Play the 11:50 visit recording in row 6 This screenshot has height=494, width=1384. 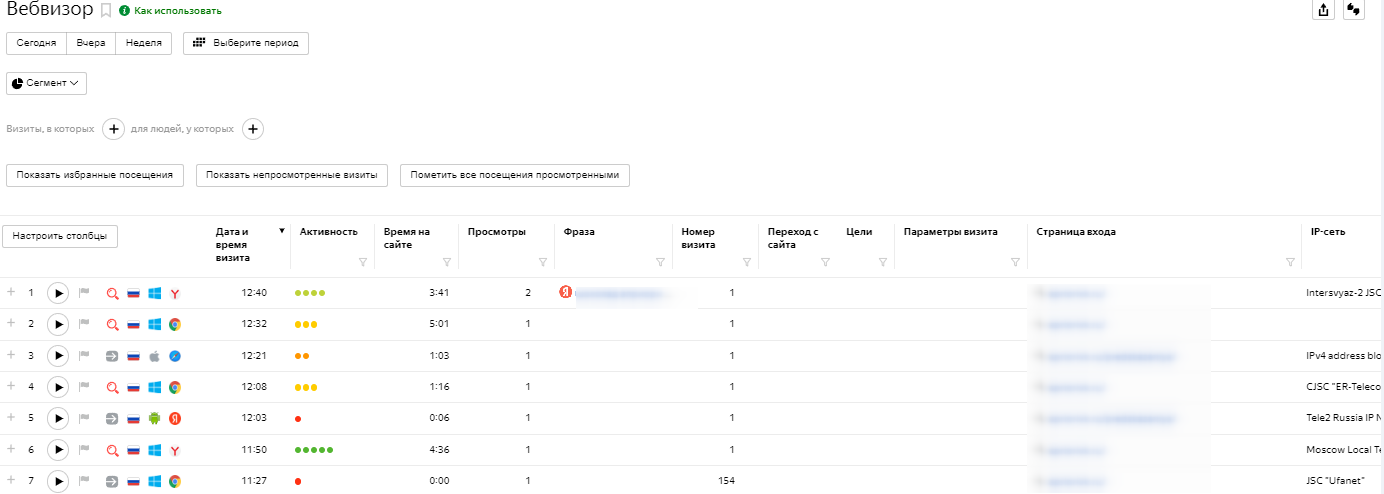click(58, 450)
